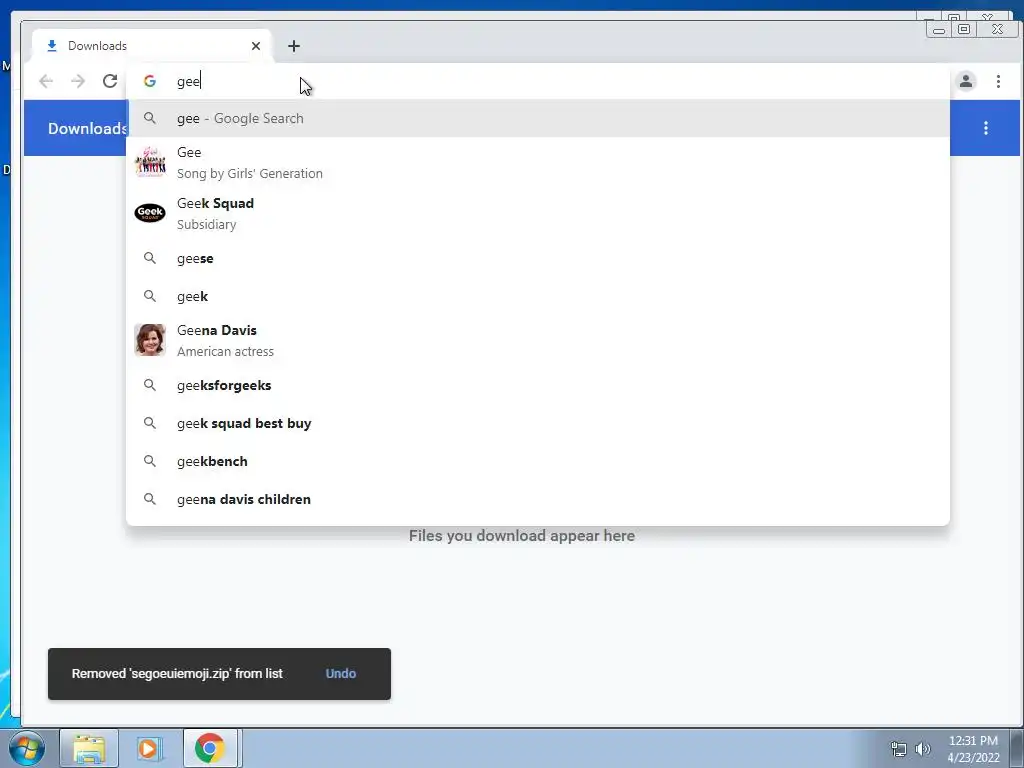1024x768 pixels.
Task: Open Windows Media Player from taskbar
Action: click(148, 748)
